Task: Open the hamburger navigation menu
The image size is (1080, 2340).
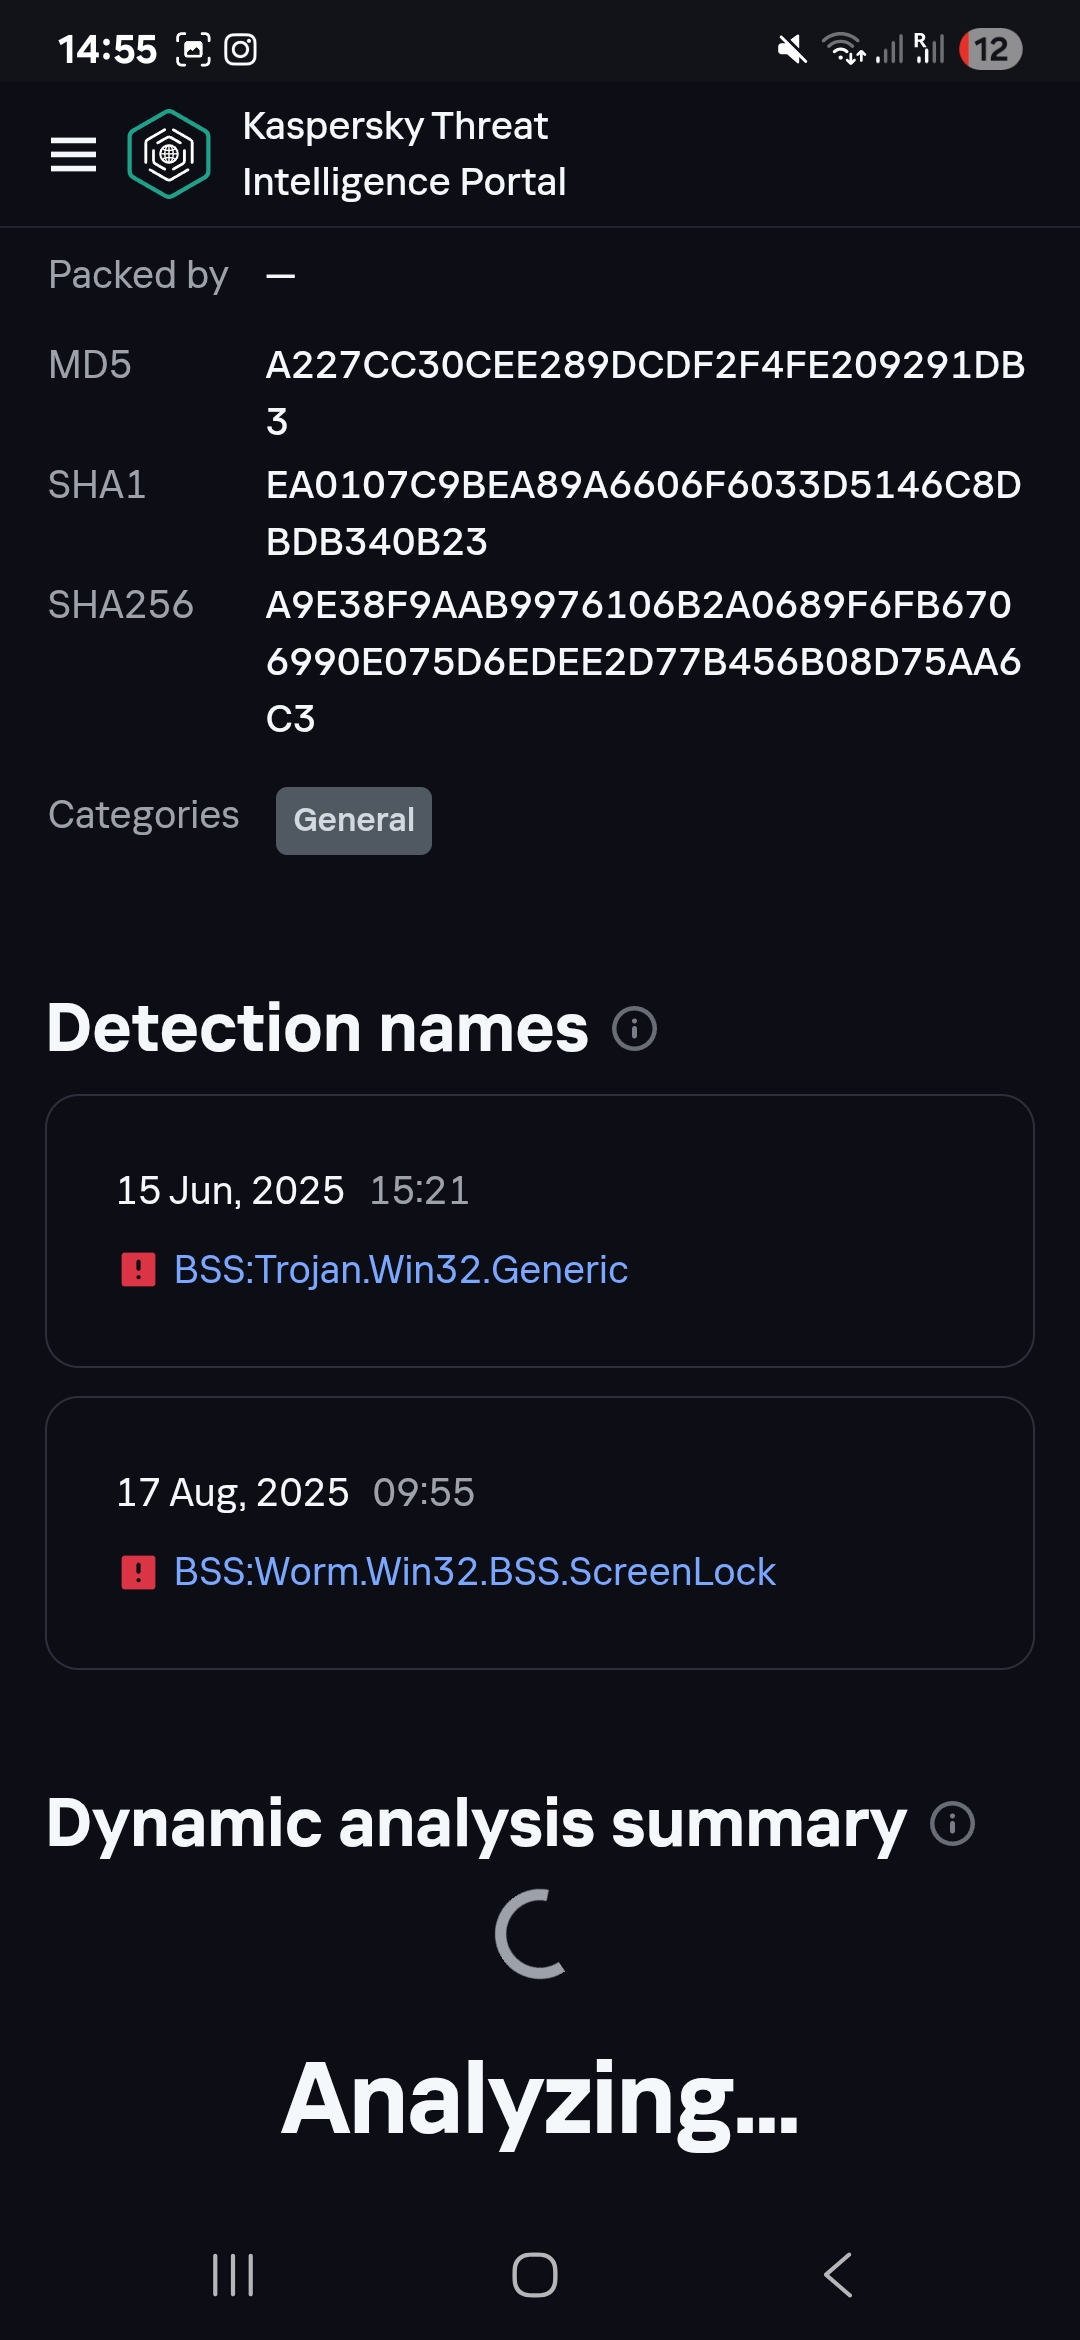Action: pos(73,155)
